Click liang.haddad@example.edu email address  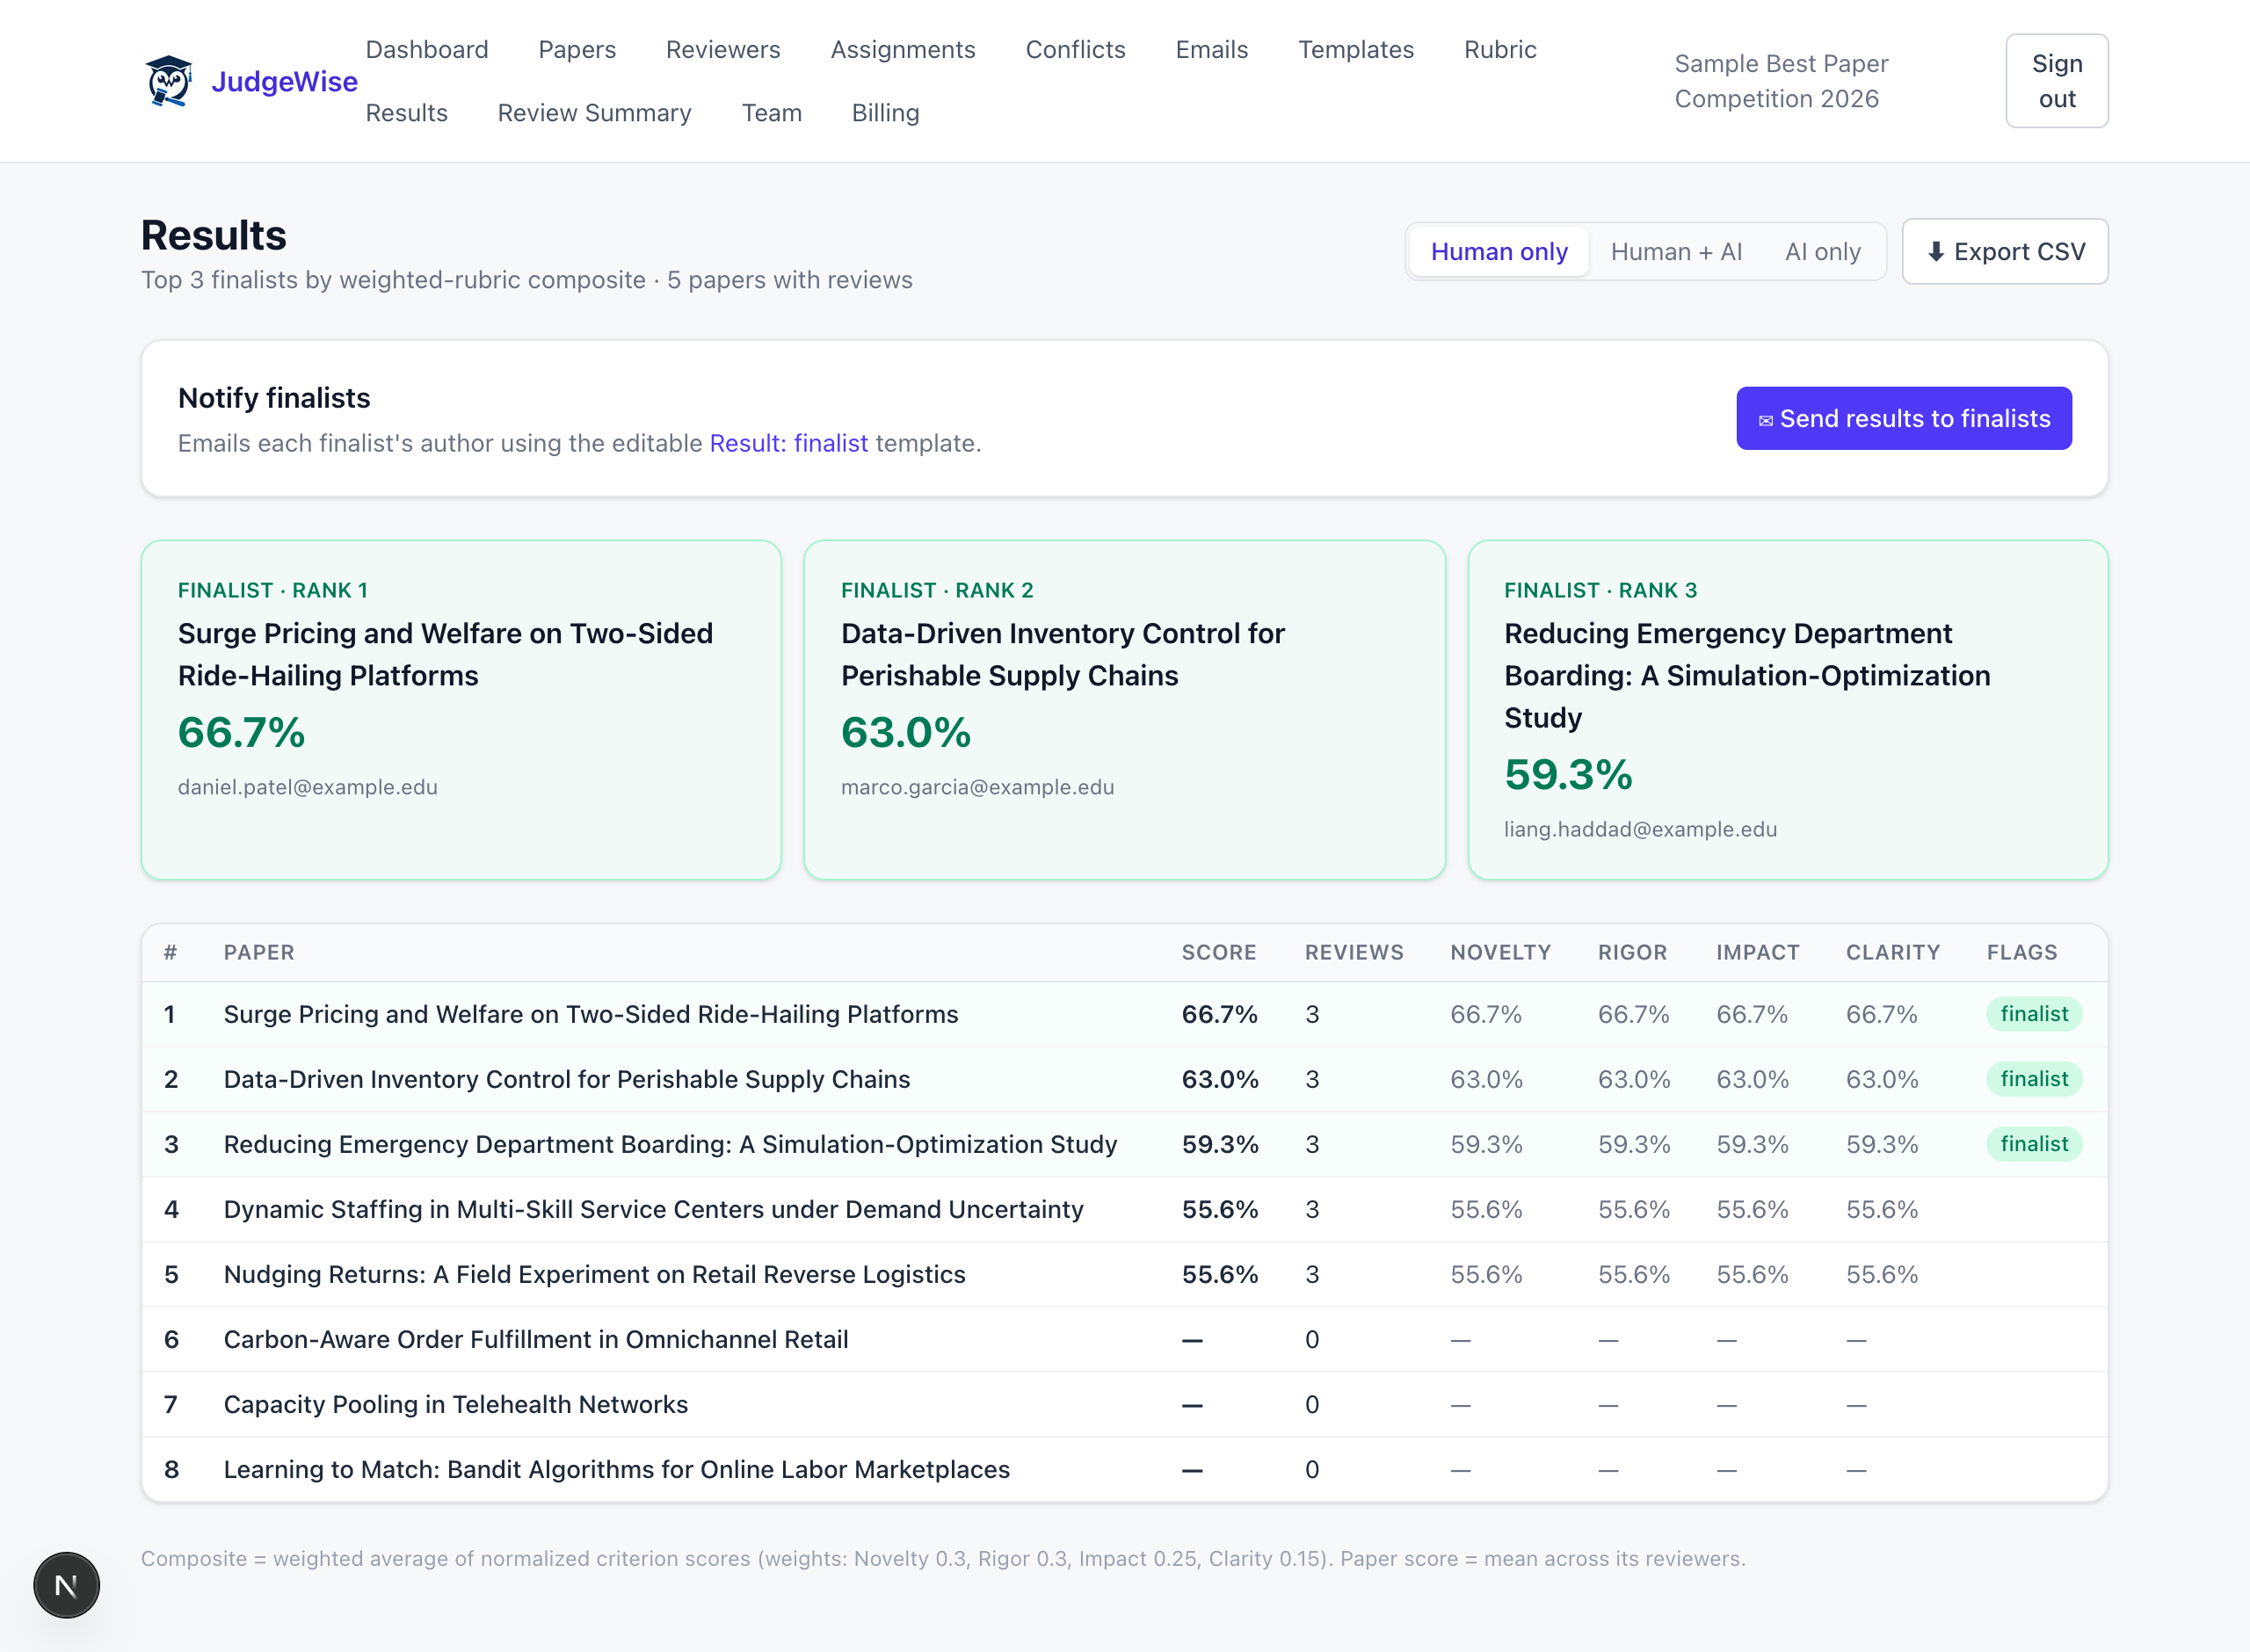[1640, 829]
